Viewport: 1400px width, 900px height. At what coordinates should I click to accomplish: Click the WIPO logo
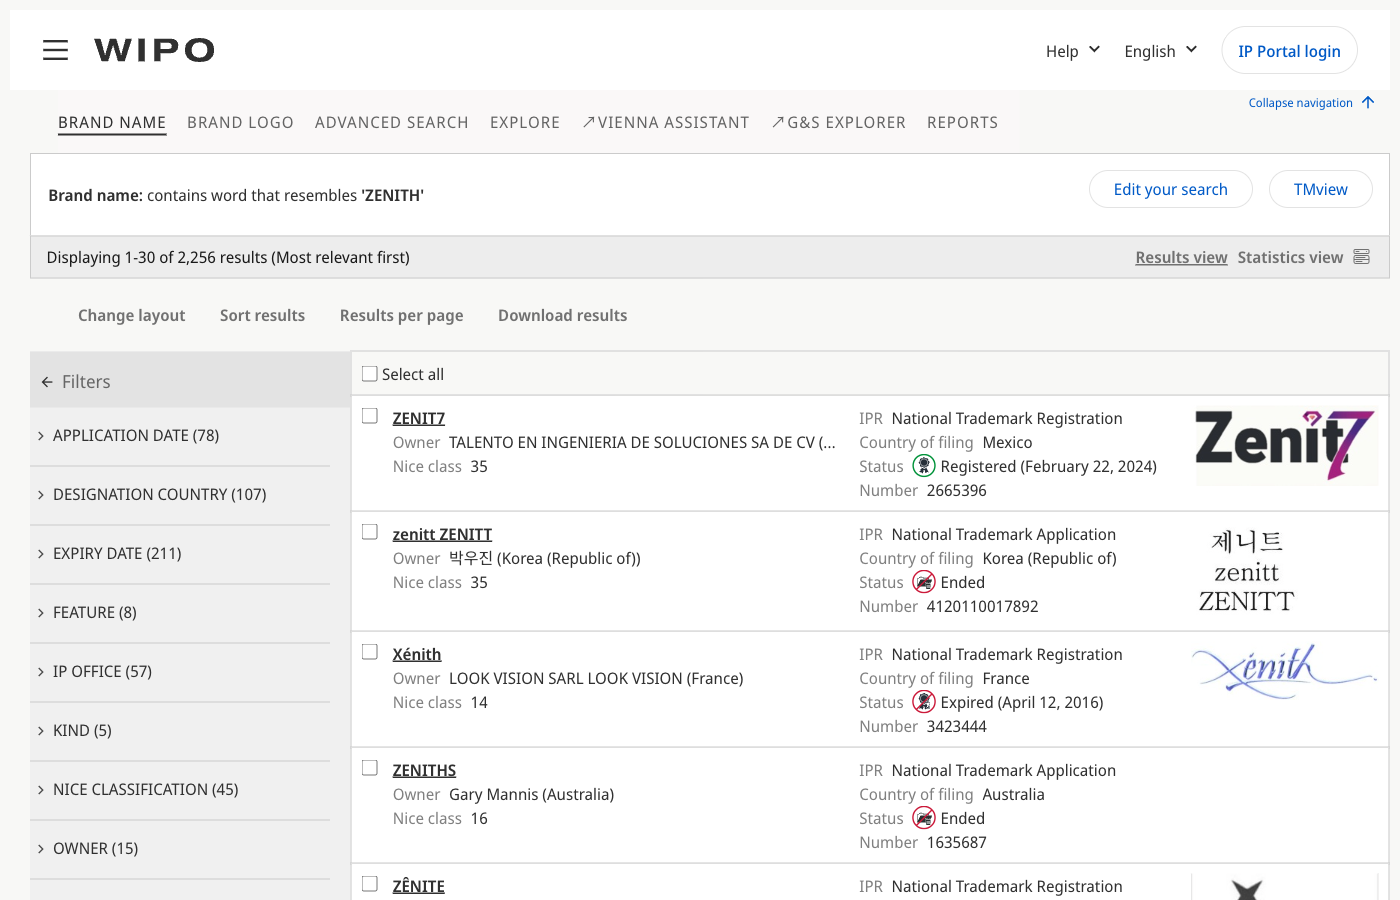click(x=155, y=50)
